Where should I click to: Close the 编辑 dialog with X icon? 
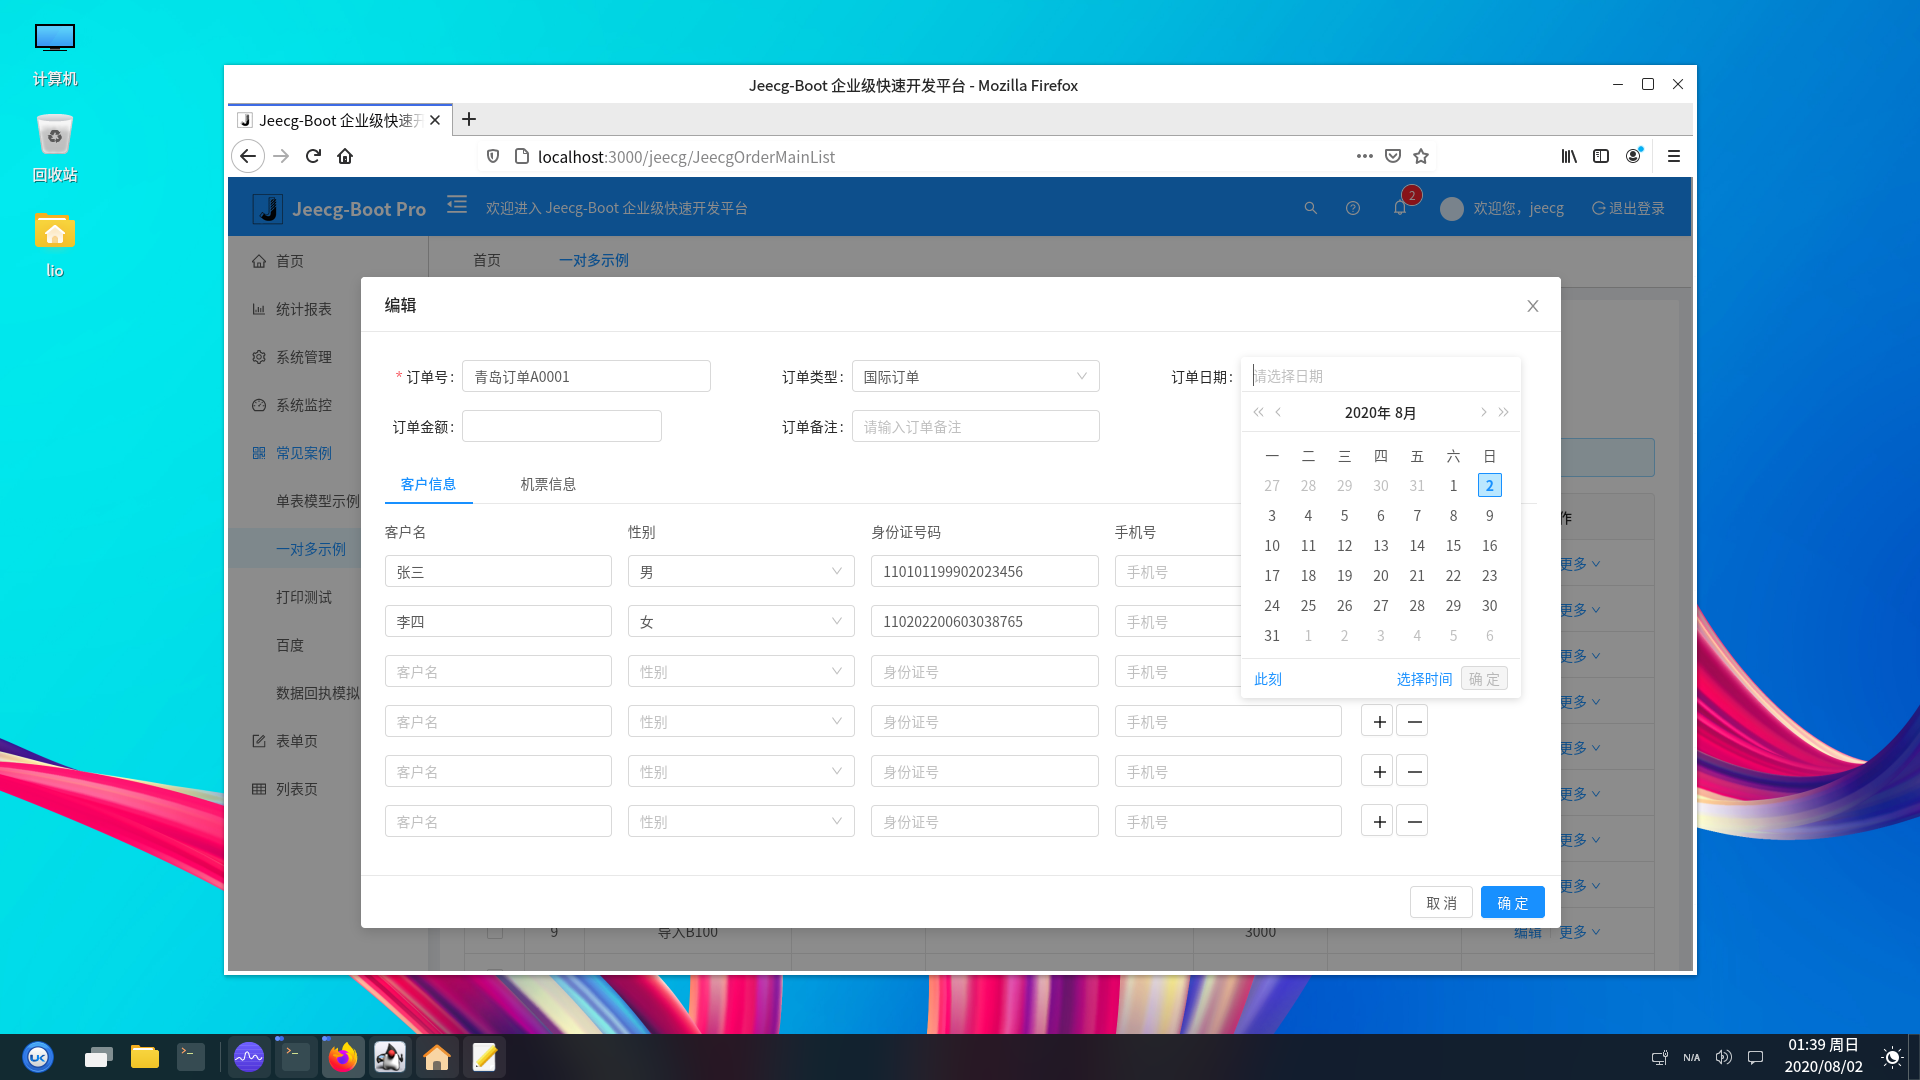[1532, 306]
